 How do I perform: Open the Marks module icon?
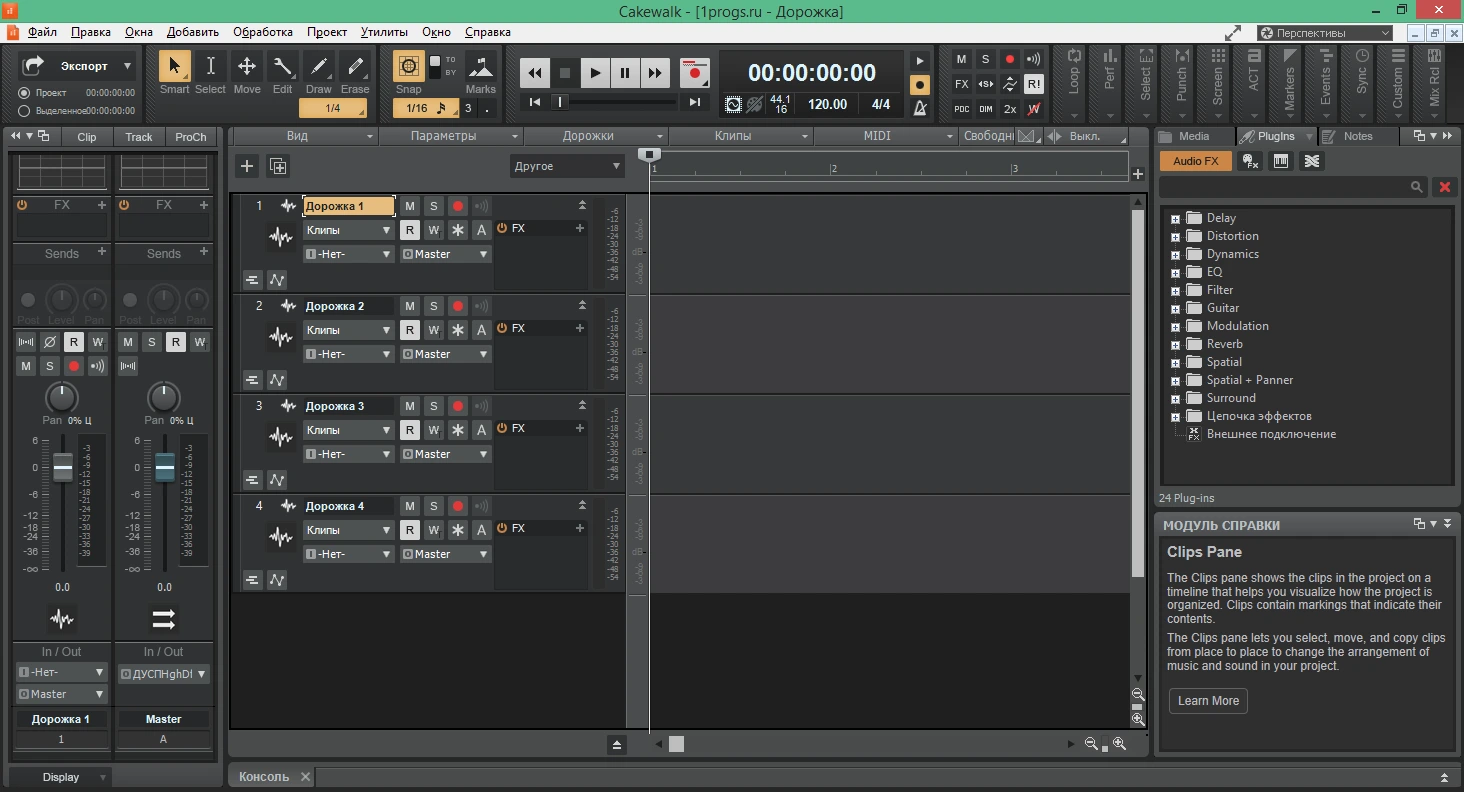481,67
